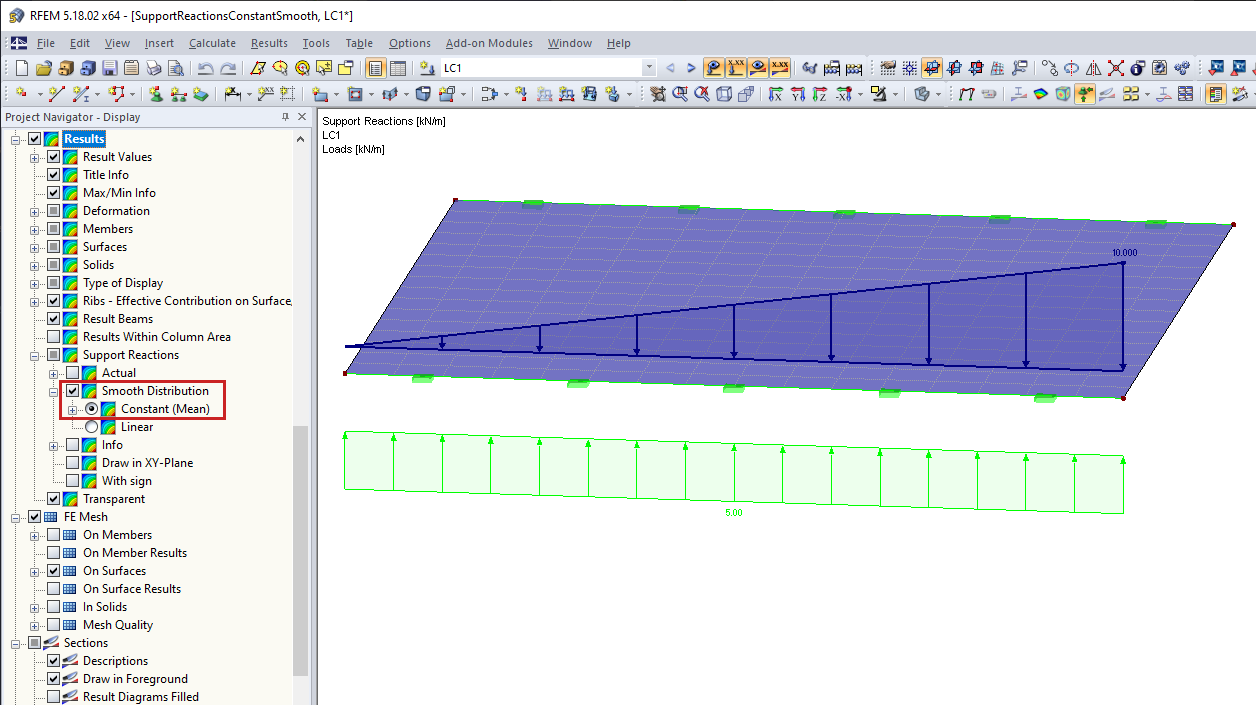Expand the Actual node under Support Reactions
1256x705 pixels.
pyautogui.click(x=53, y=373)
